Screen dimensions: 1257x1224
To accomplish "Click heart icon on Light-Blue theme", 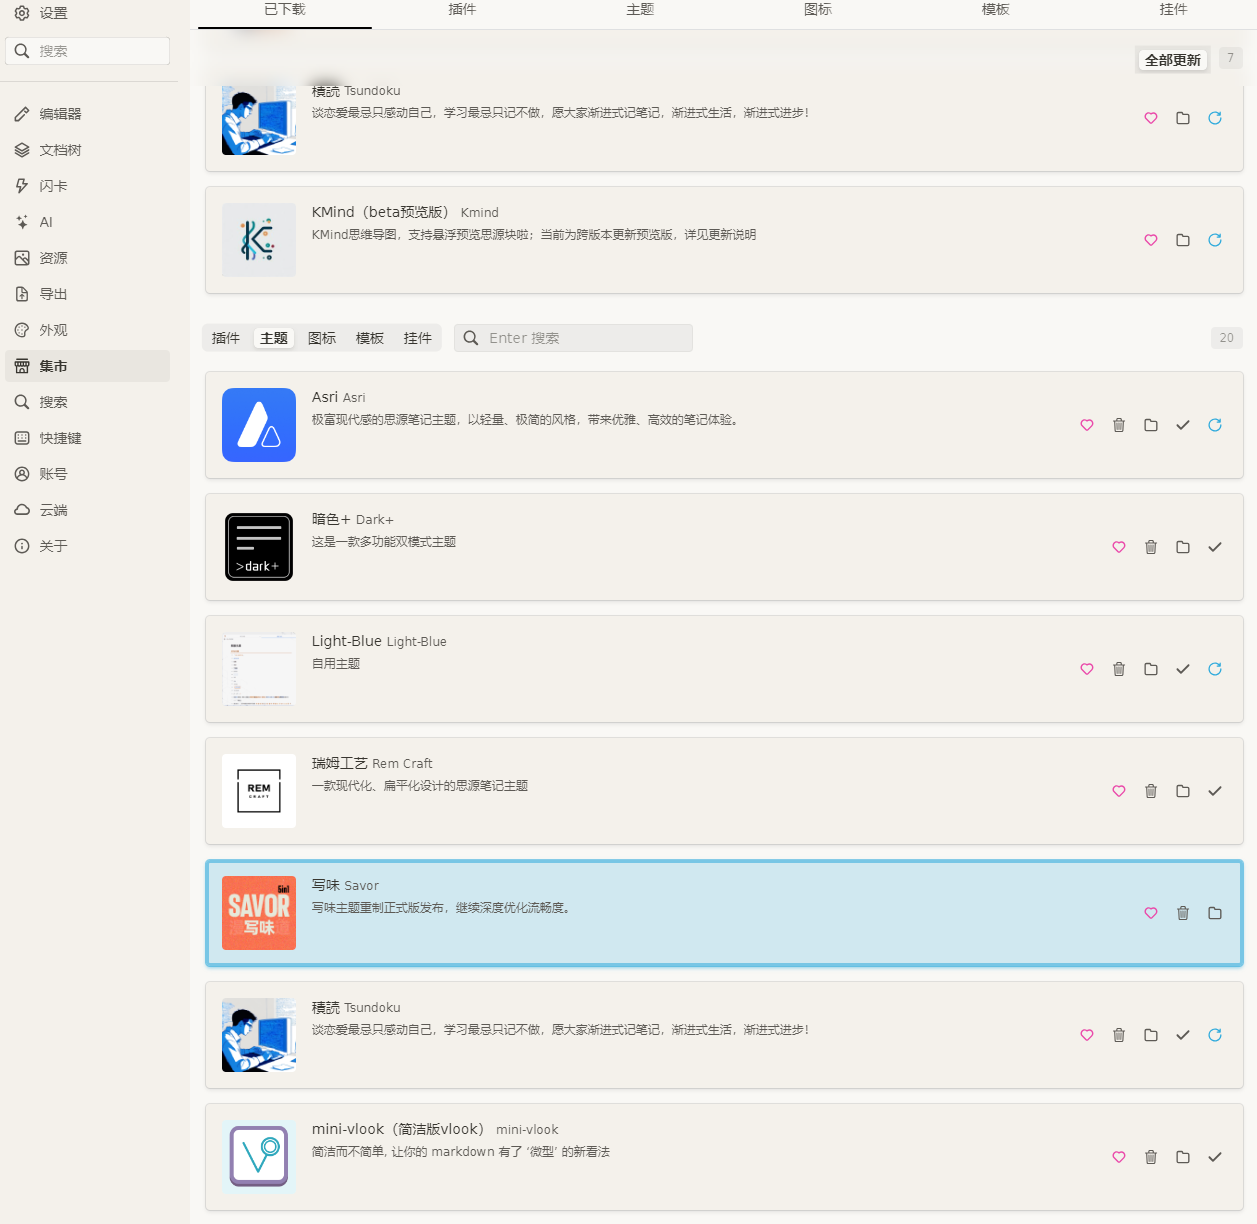I will point(1087,669).
